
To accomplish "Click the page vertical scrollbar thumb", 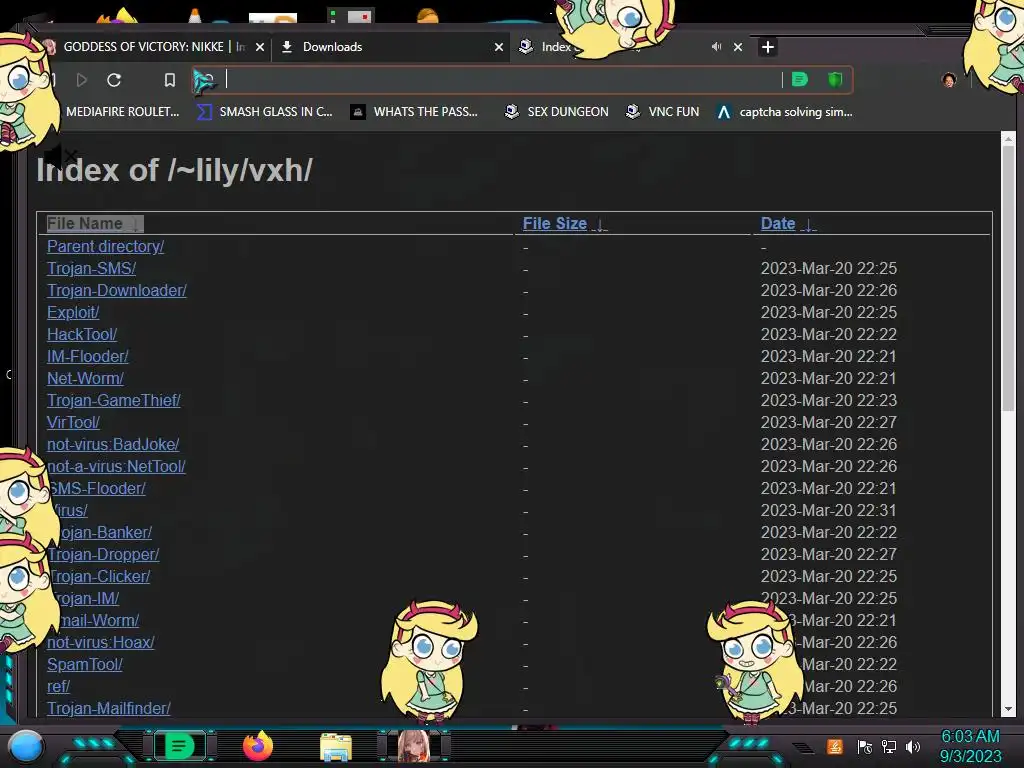I will click(x=1008, y=278).
